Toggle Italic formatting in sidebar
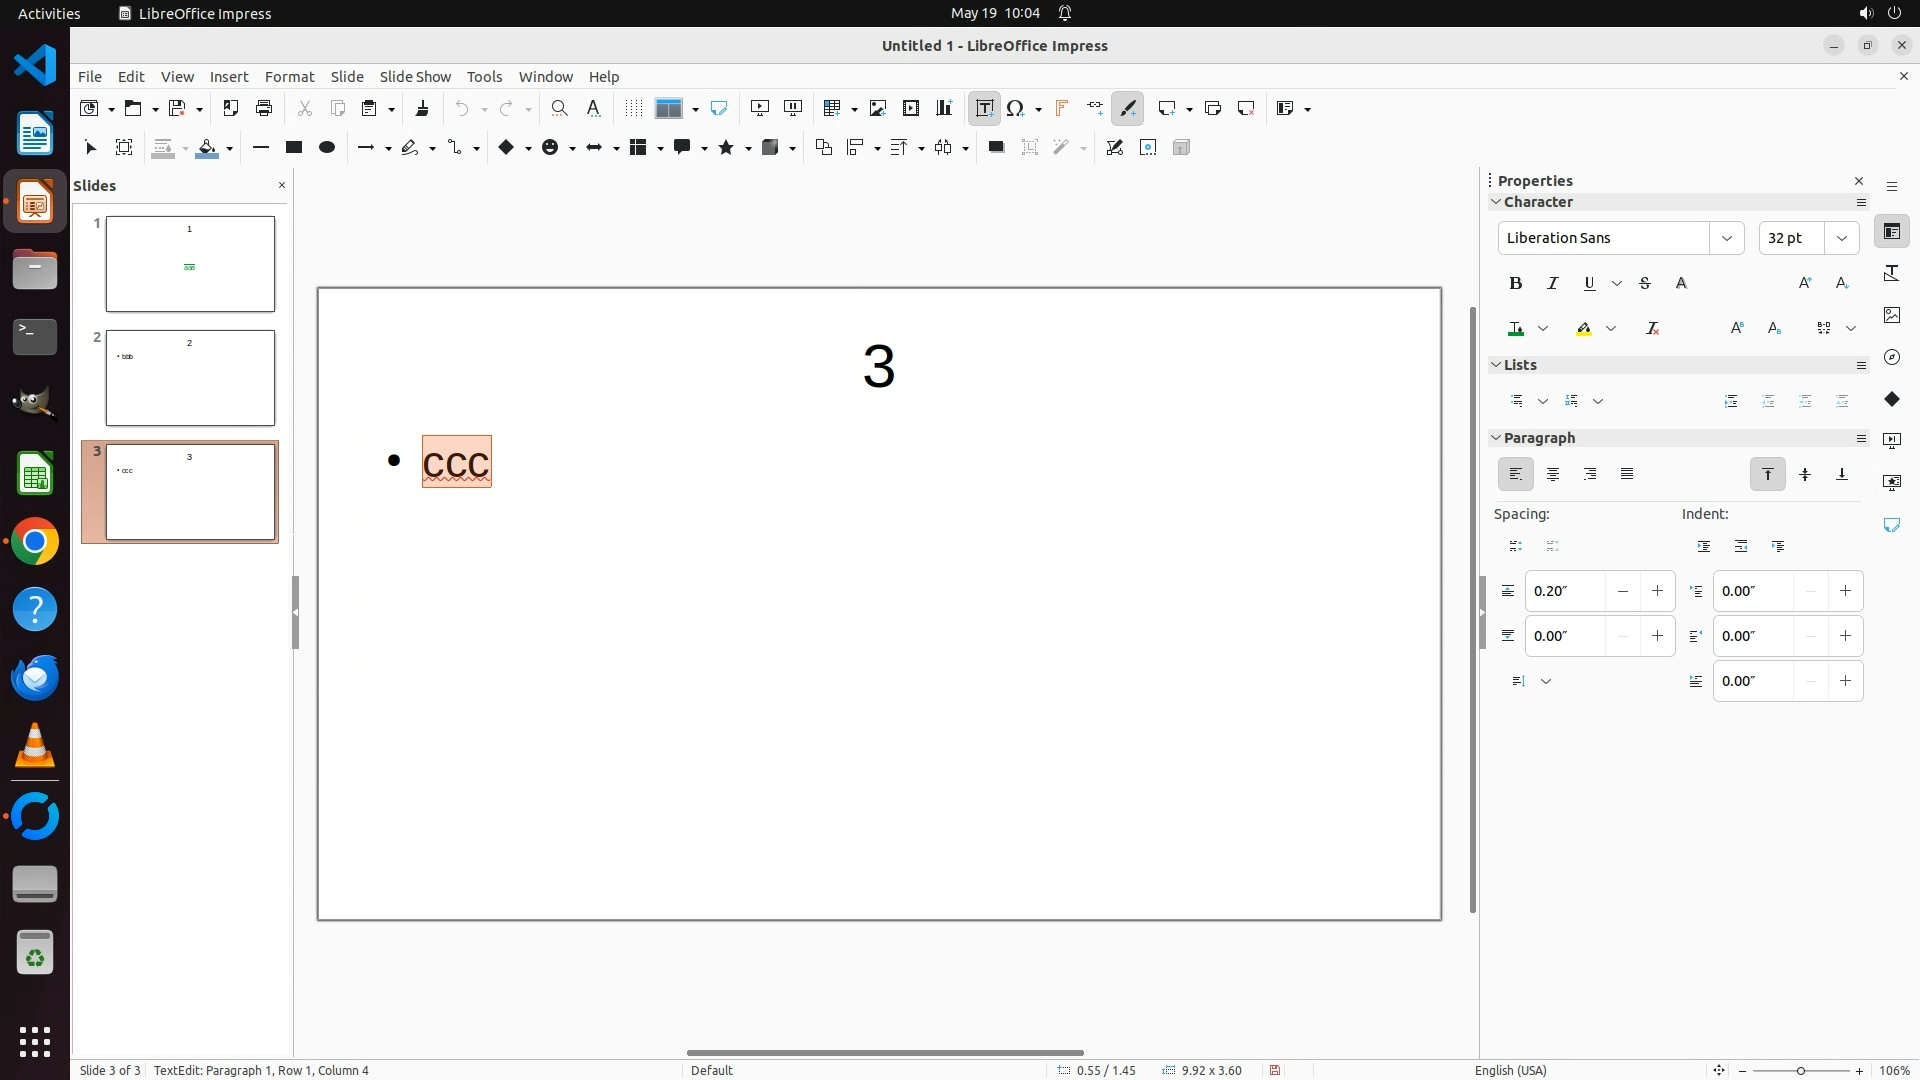Screen dimensions: 1920x1080 pos(1552,283)
